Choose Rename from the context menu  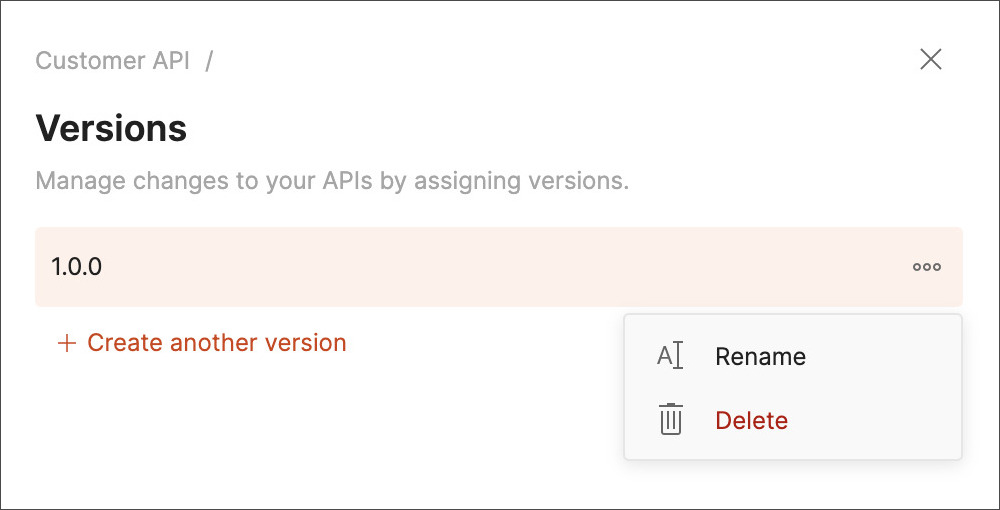coord(793,356)
